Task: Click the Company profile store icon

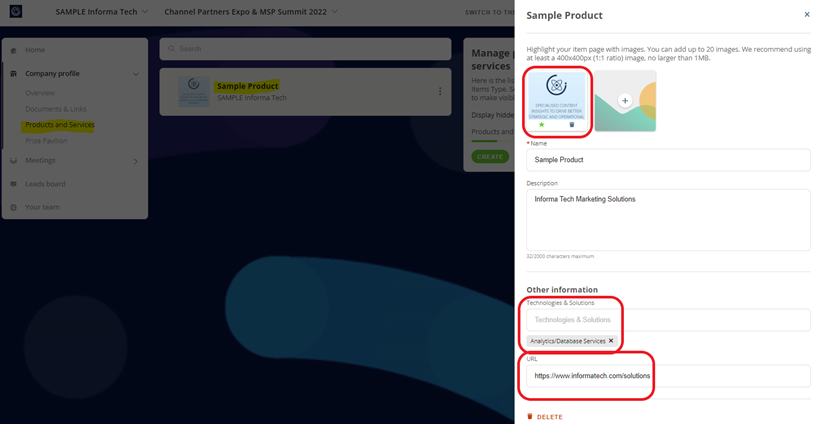Action: point(13,74)
